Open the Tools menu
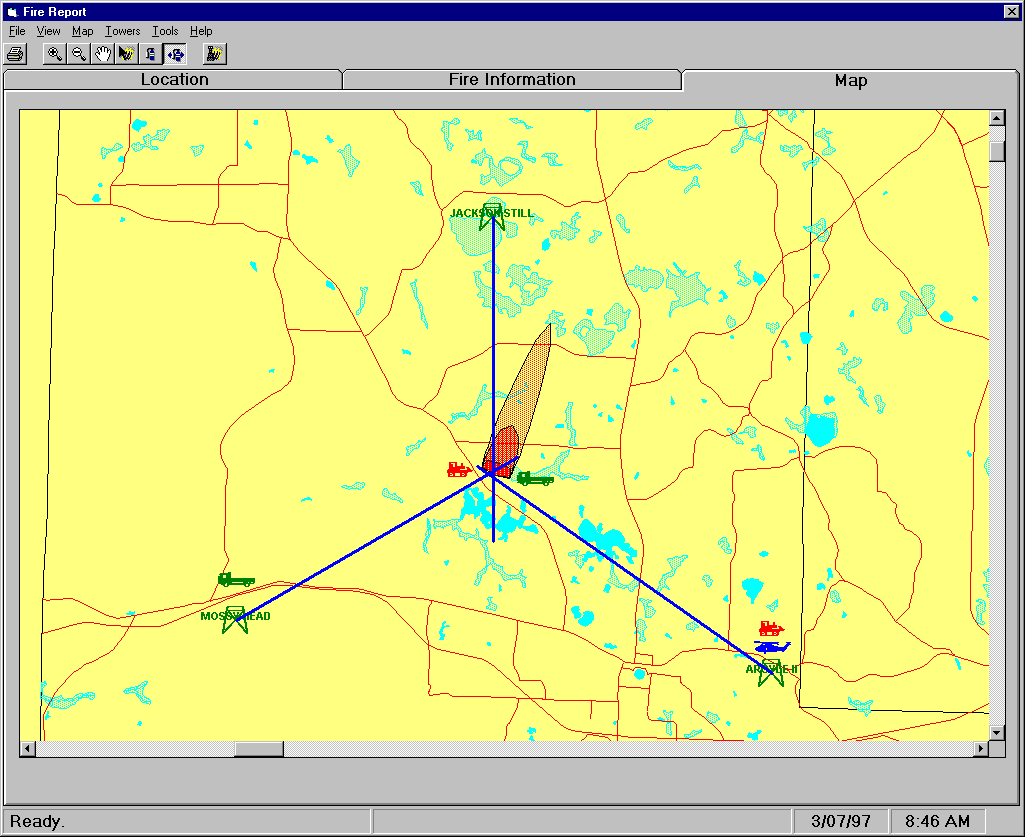 tap(165, 31)
